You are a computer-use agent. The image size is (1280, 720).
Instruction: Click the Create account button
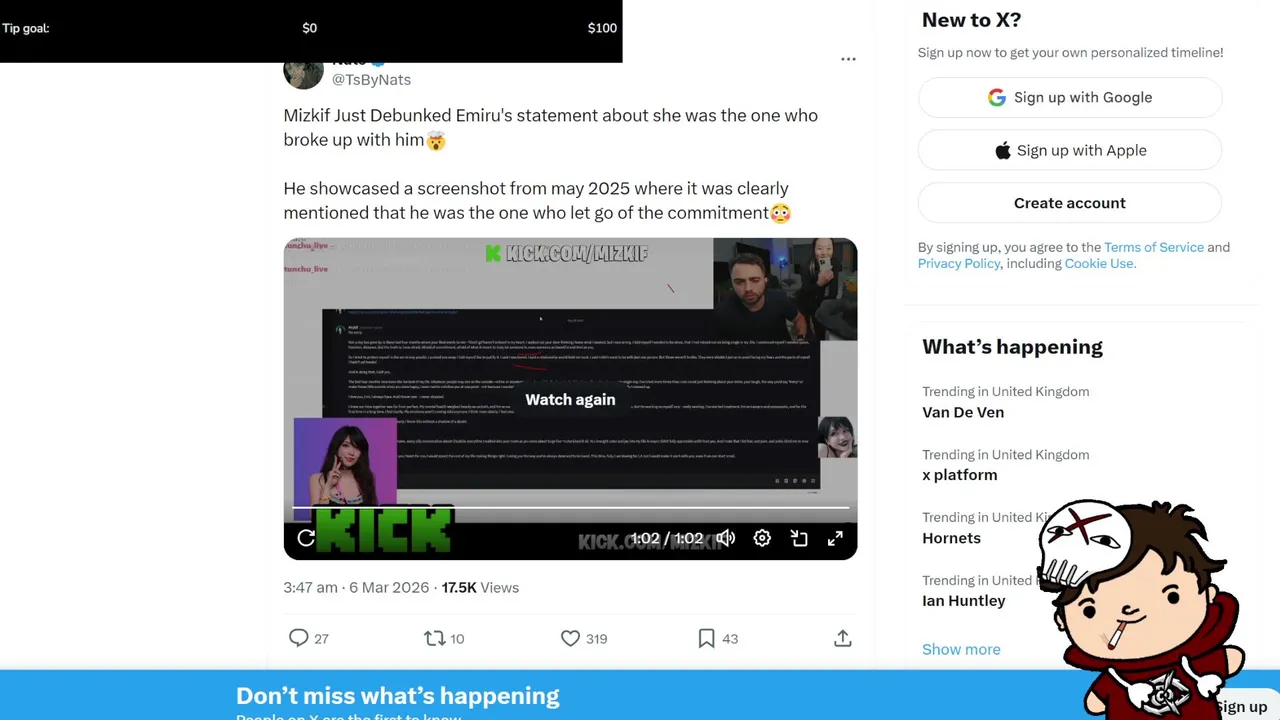pos(1070,203)
